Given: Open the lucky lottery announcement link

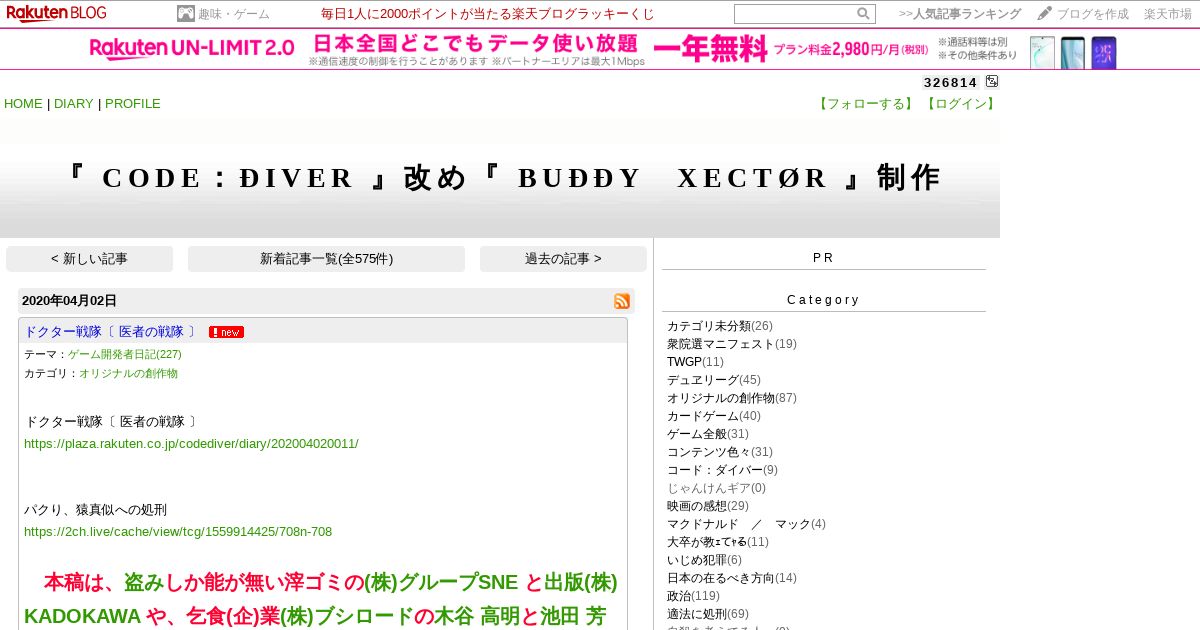Looking at the screenshot, I should pos(488,14).
